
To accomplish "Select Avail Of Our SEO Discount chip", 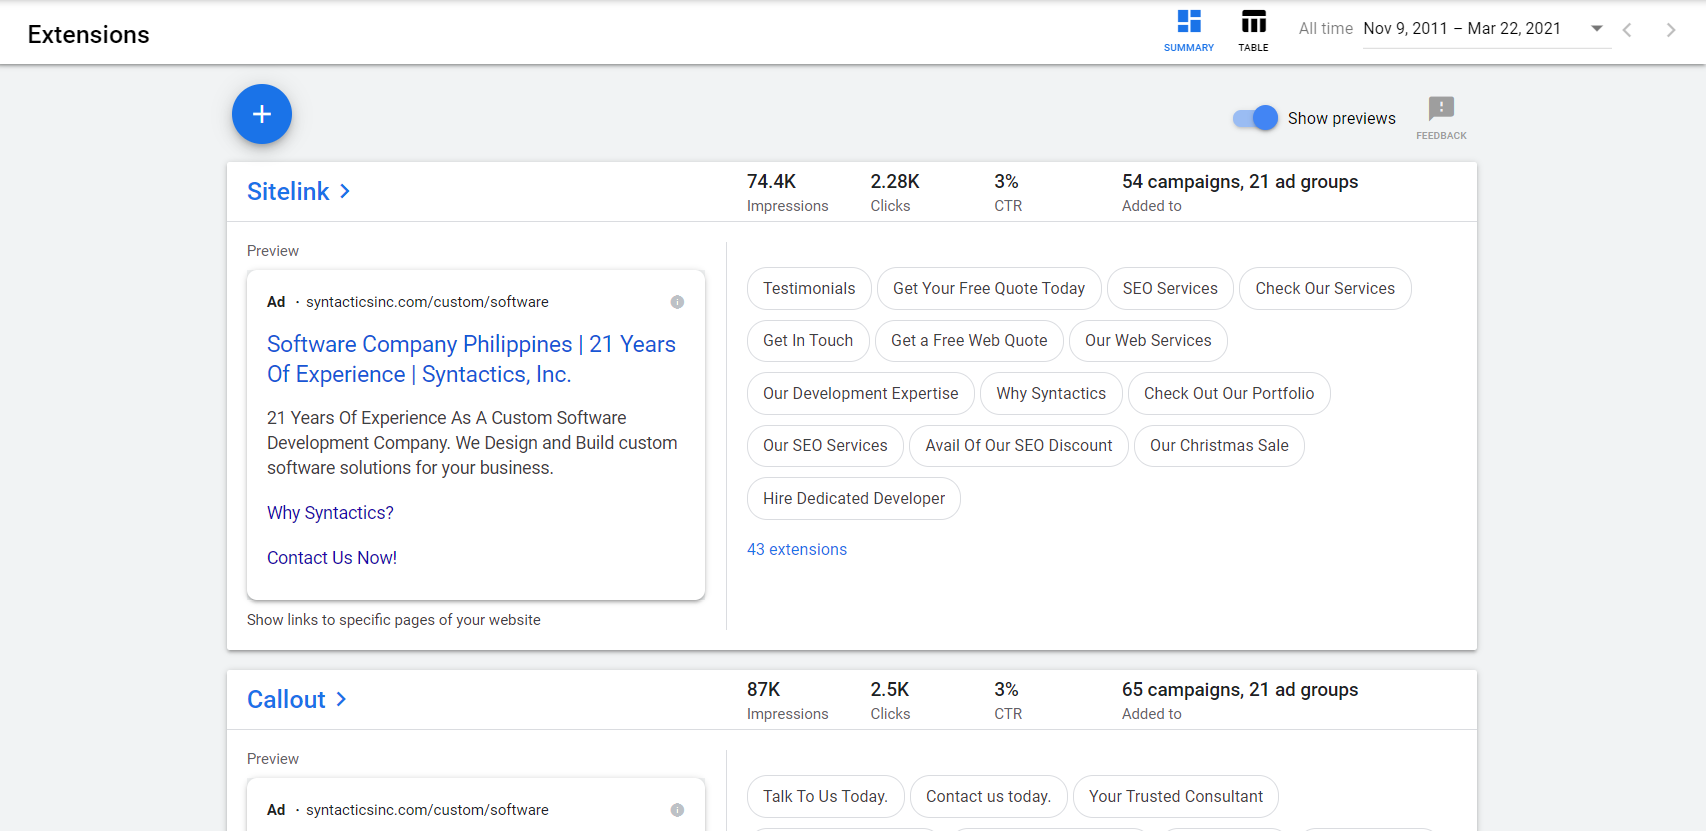I will (x=1018, y=446).
